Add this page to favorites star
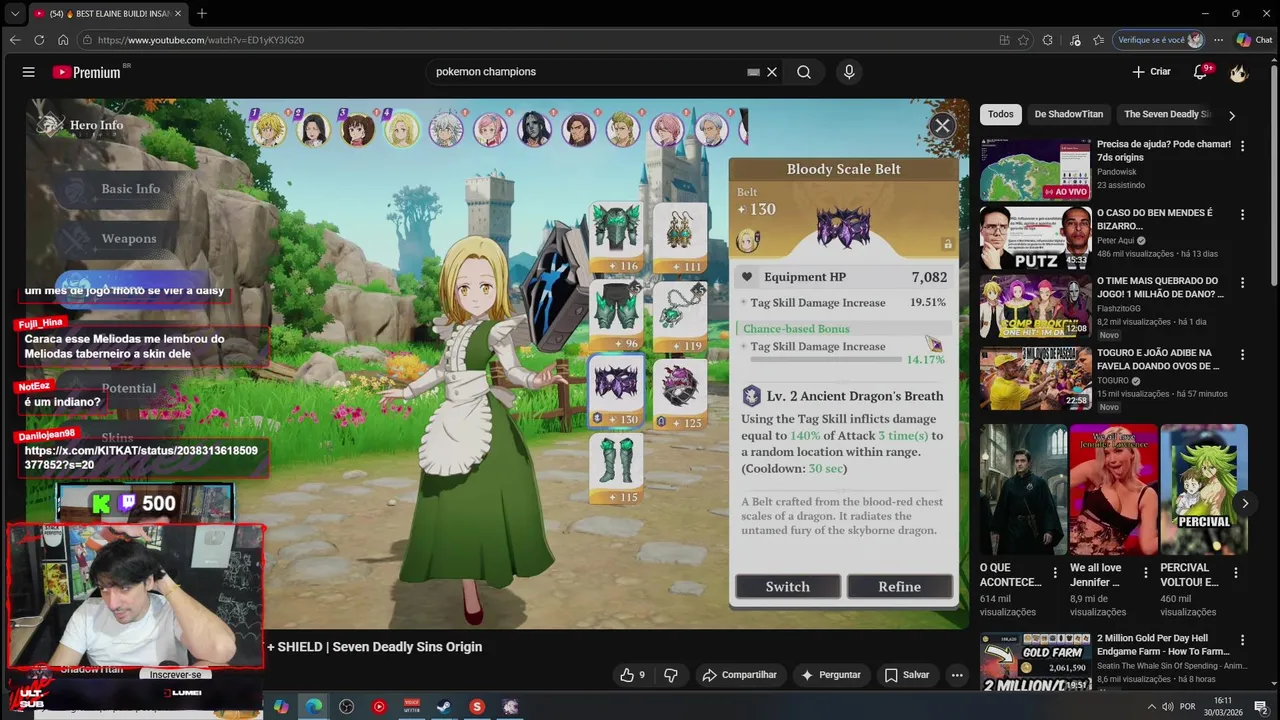The image size is (1280, 720). [x=1023, y=40]
